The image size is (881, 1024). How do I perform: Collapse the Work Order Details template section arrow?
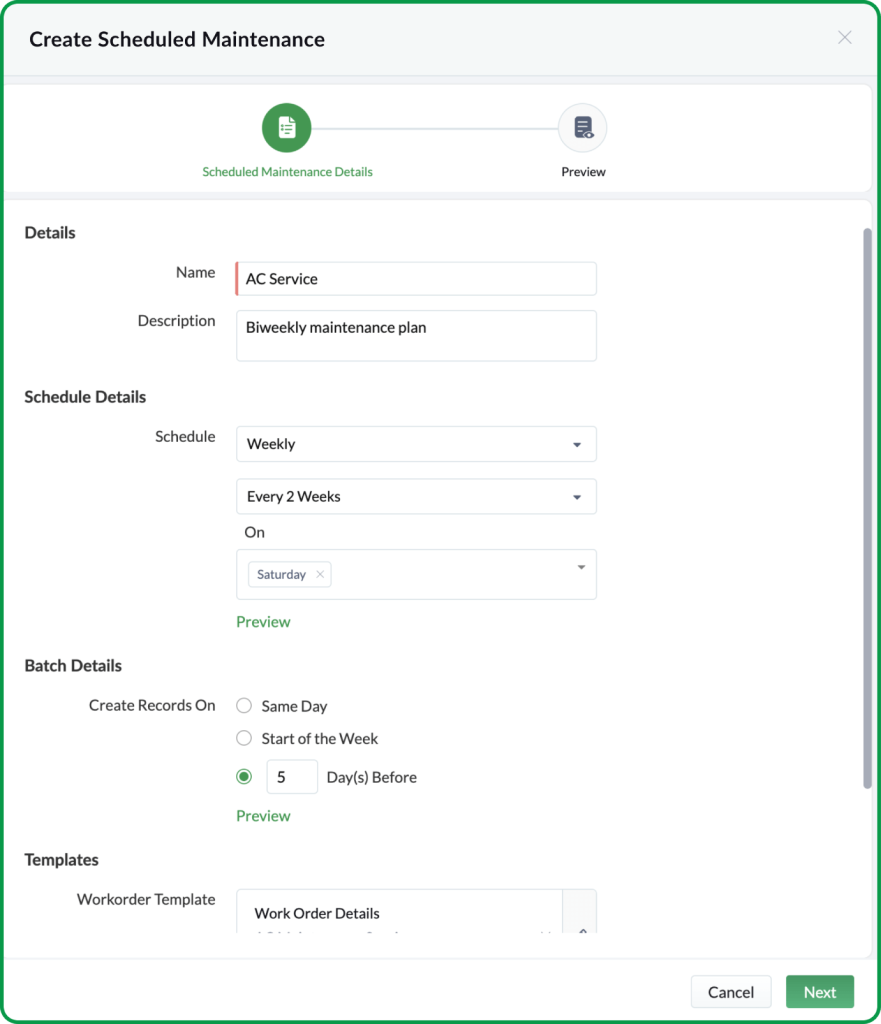[581, 931]
